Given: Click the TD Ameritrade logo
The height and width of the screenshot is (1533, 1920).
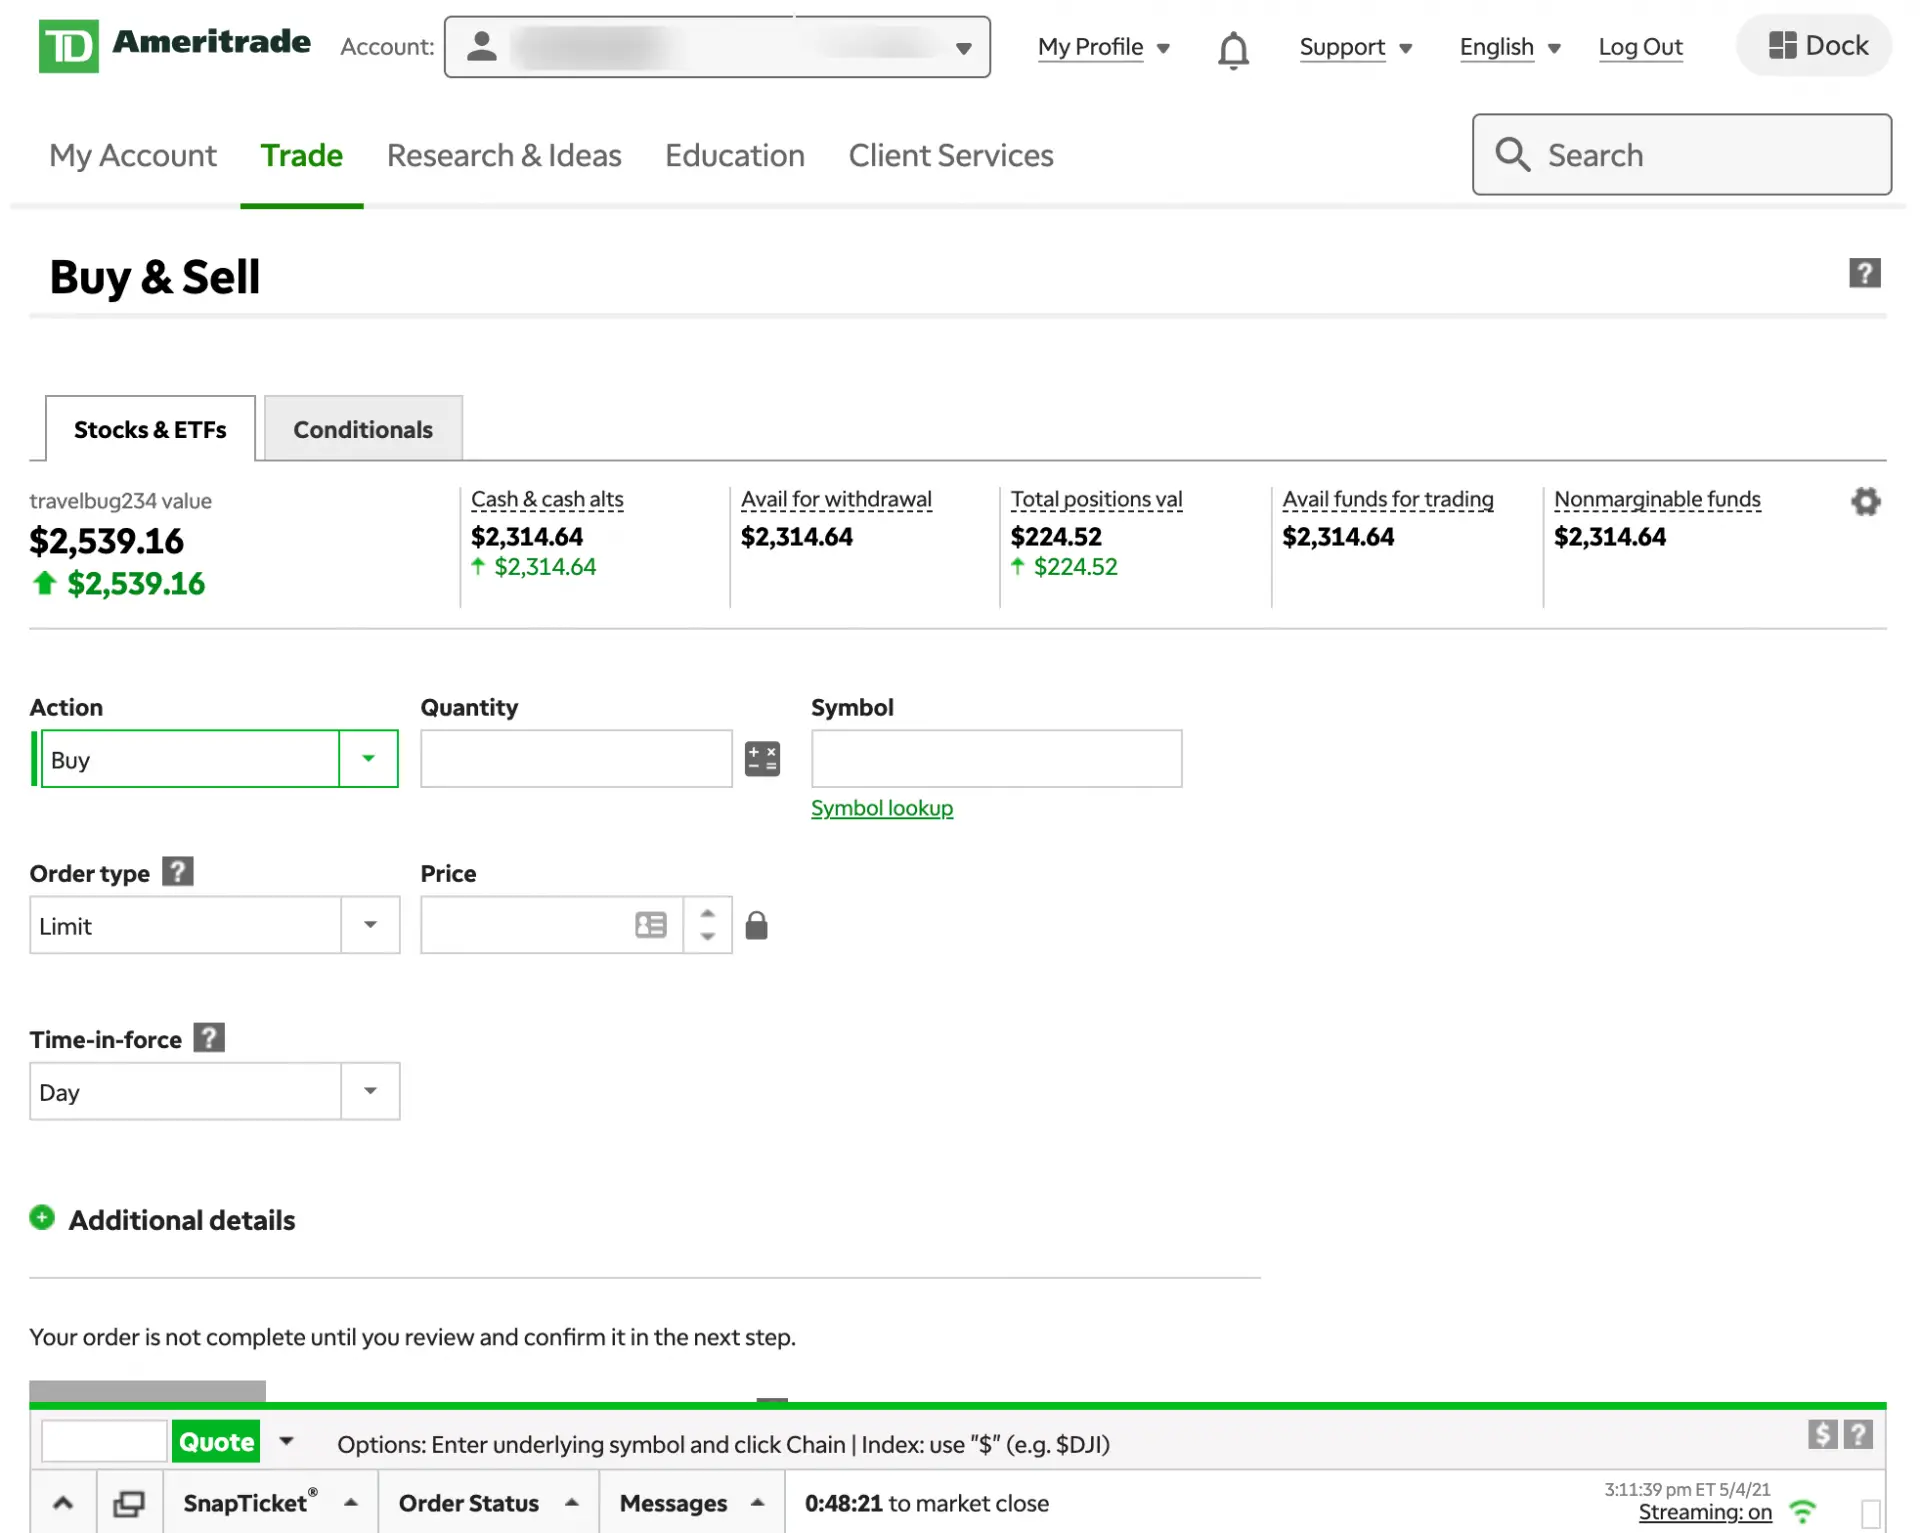Looking at the screenshot, I should 174,45.
